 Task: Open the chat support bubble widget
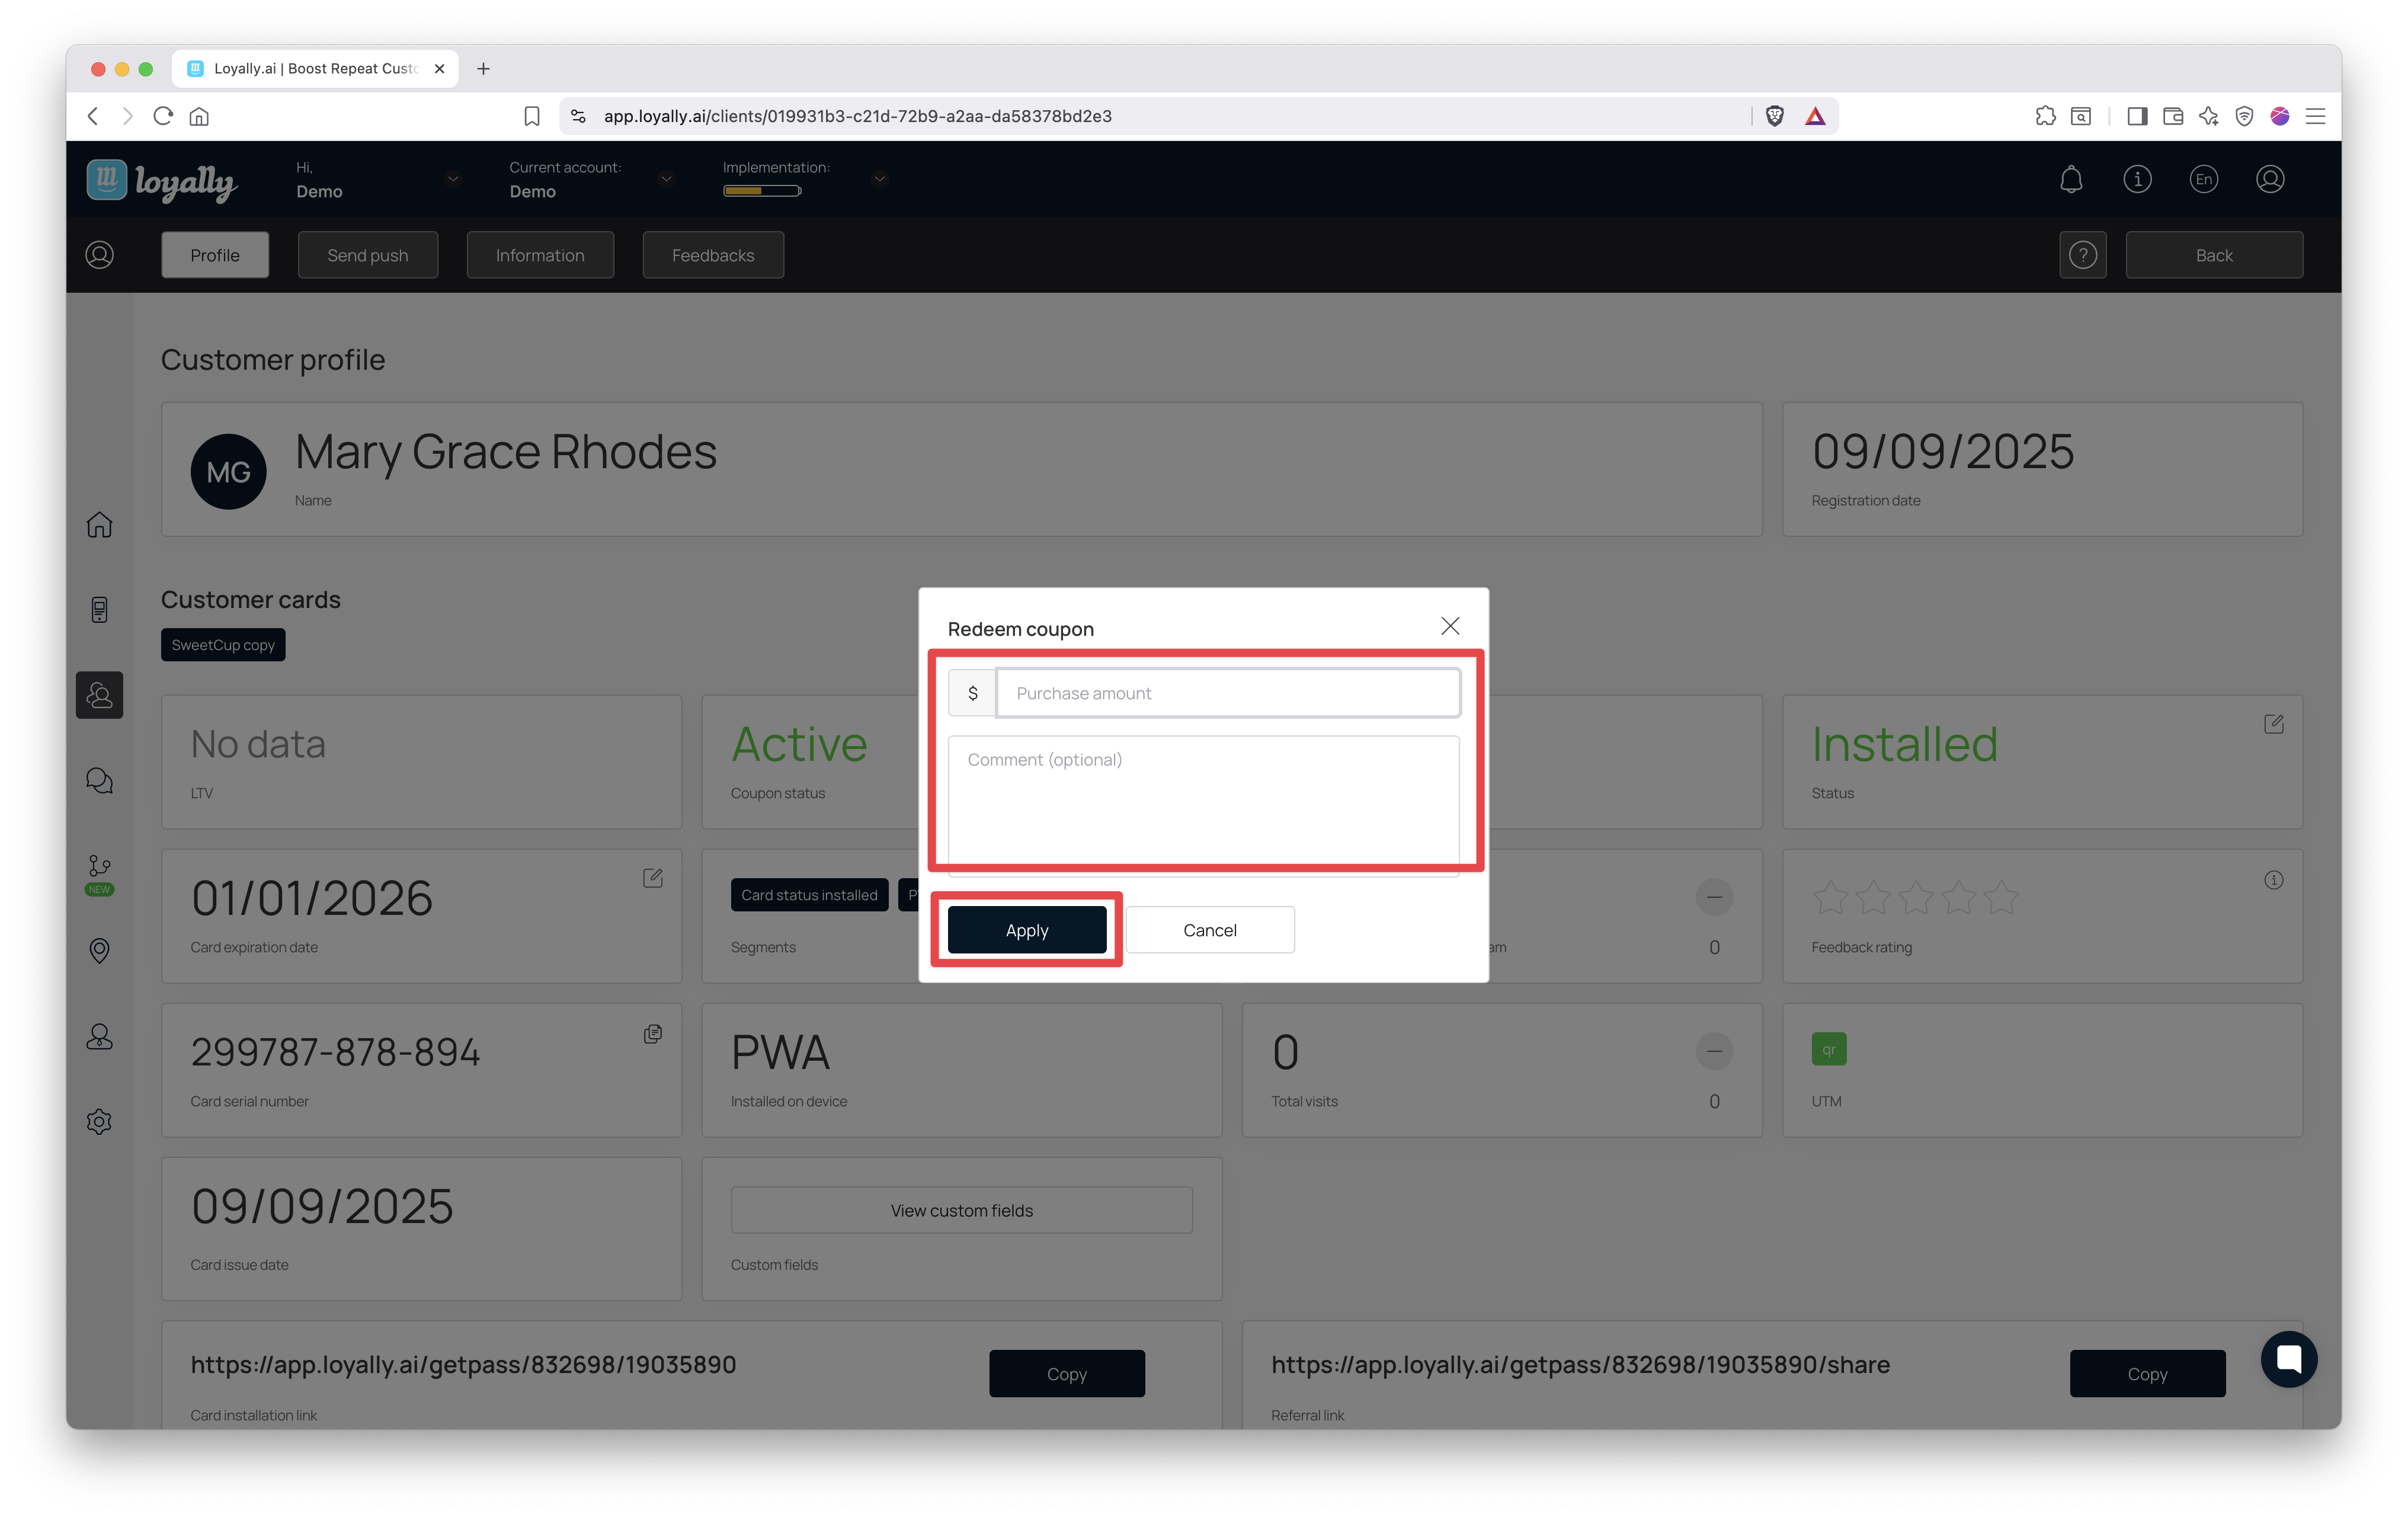(2288, 1358)
